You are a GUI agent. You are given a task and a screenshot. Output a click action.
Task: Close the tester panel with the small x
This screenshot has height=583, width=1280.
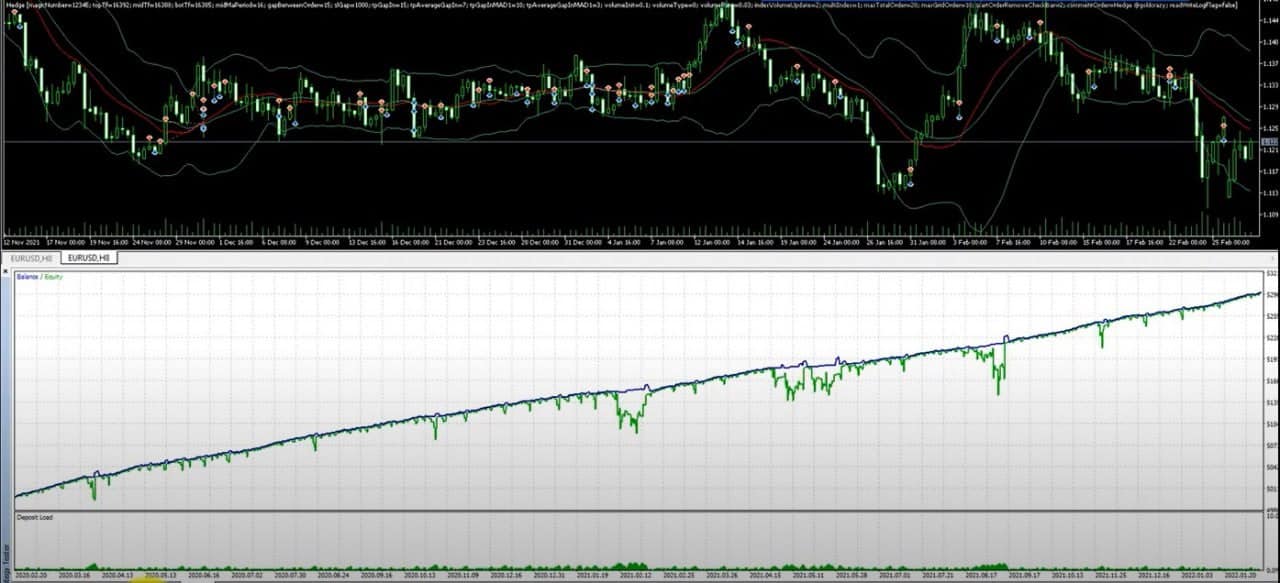[x=5, y=273]
